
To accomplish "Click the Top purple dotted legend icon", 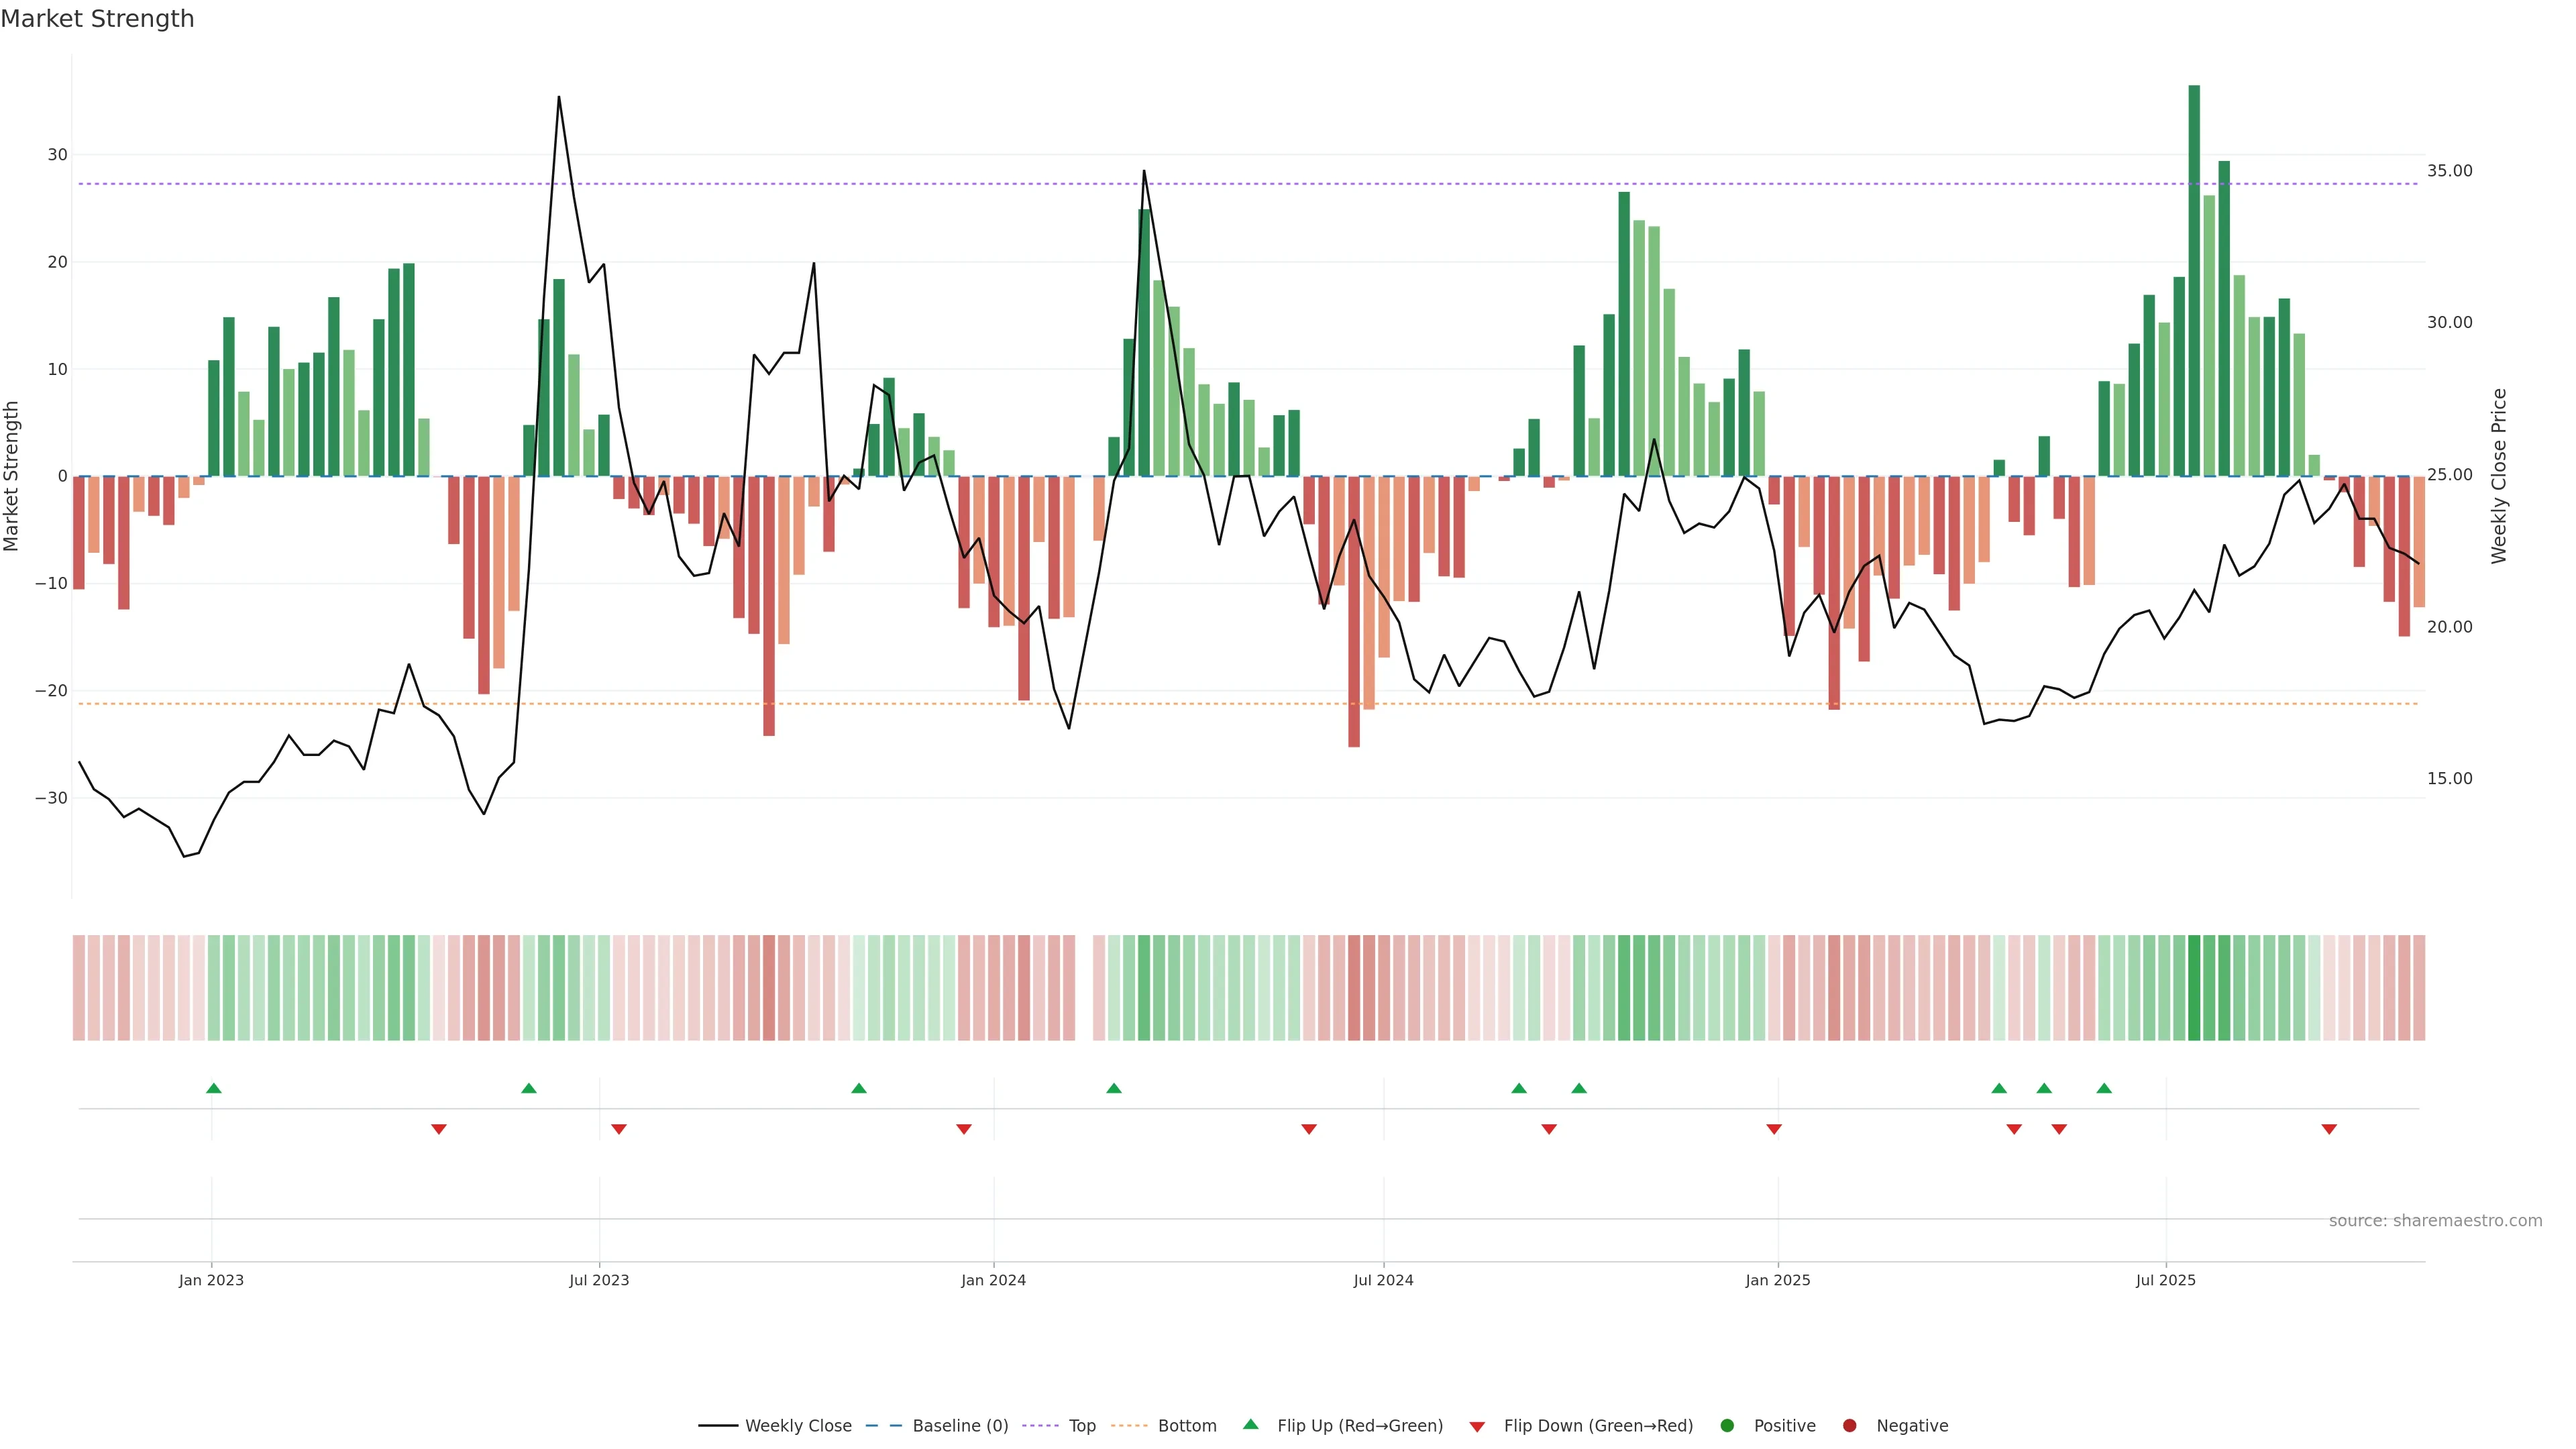I will tap(1041, 1426).
